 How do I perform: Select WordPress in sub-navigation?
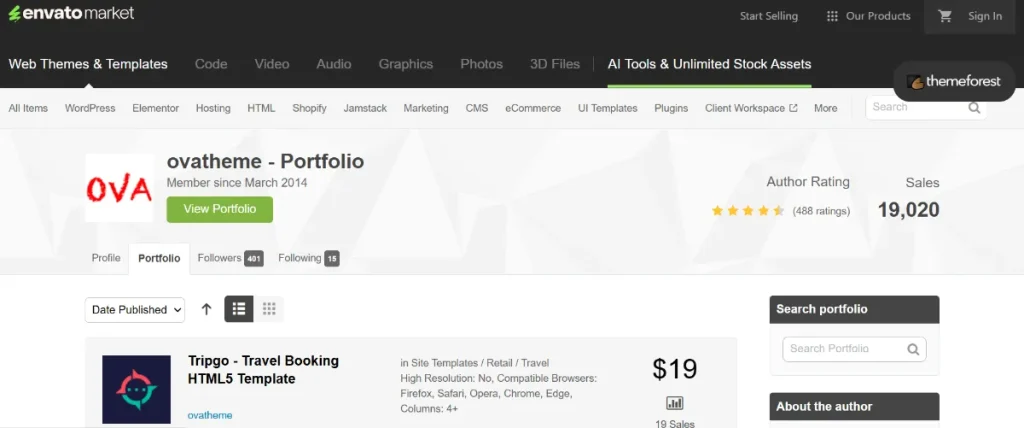90,108
